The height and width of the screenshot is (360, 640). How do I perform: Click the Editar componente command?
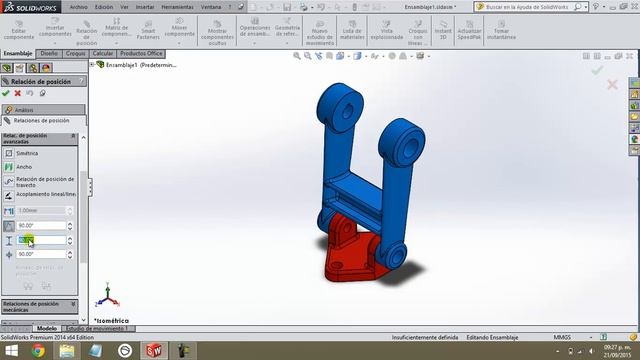click(18, 31)
